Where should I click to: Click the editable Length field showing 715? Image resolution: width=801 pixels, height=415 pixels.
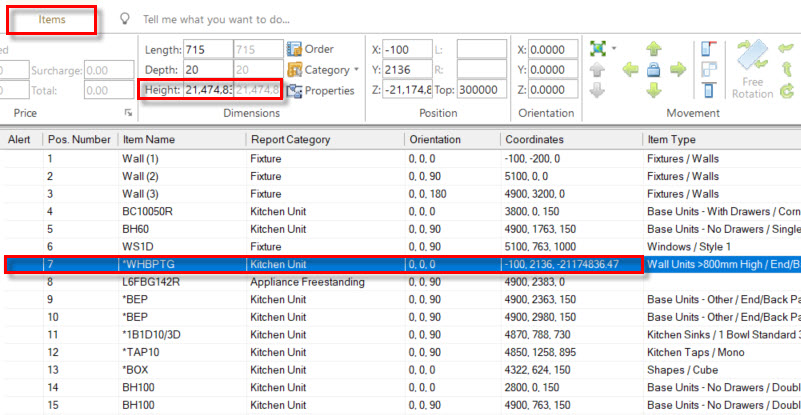tap(208, 50)
